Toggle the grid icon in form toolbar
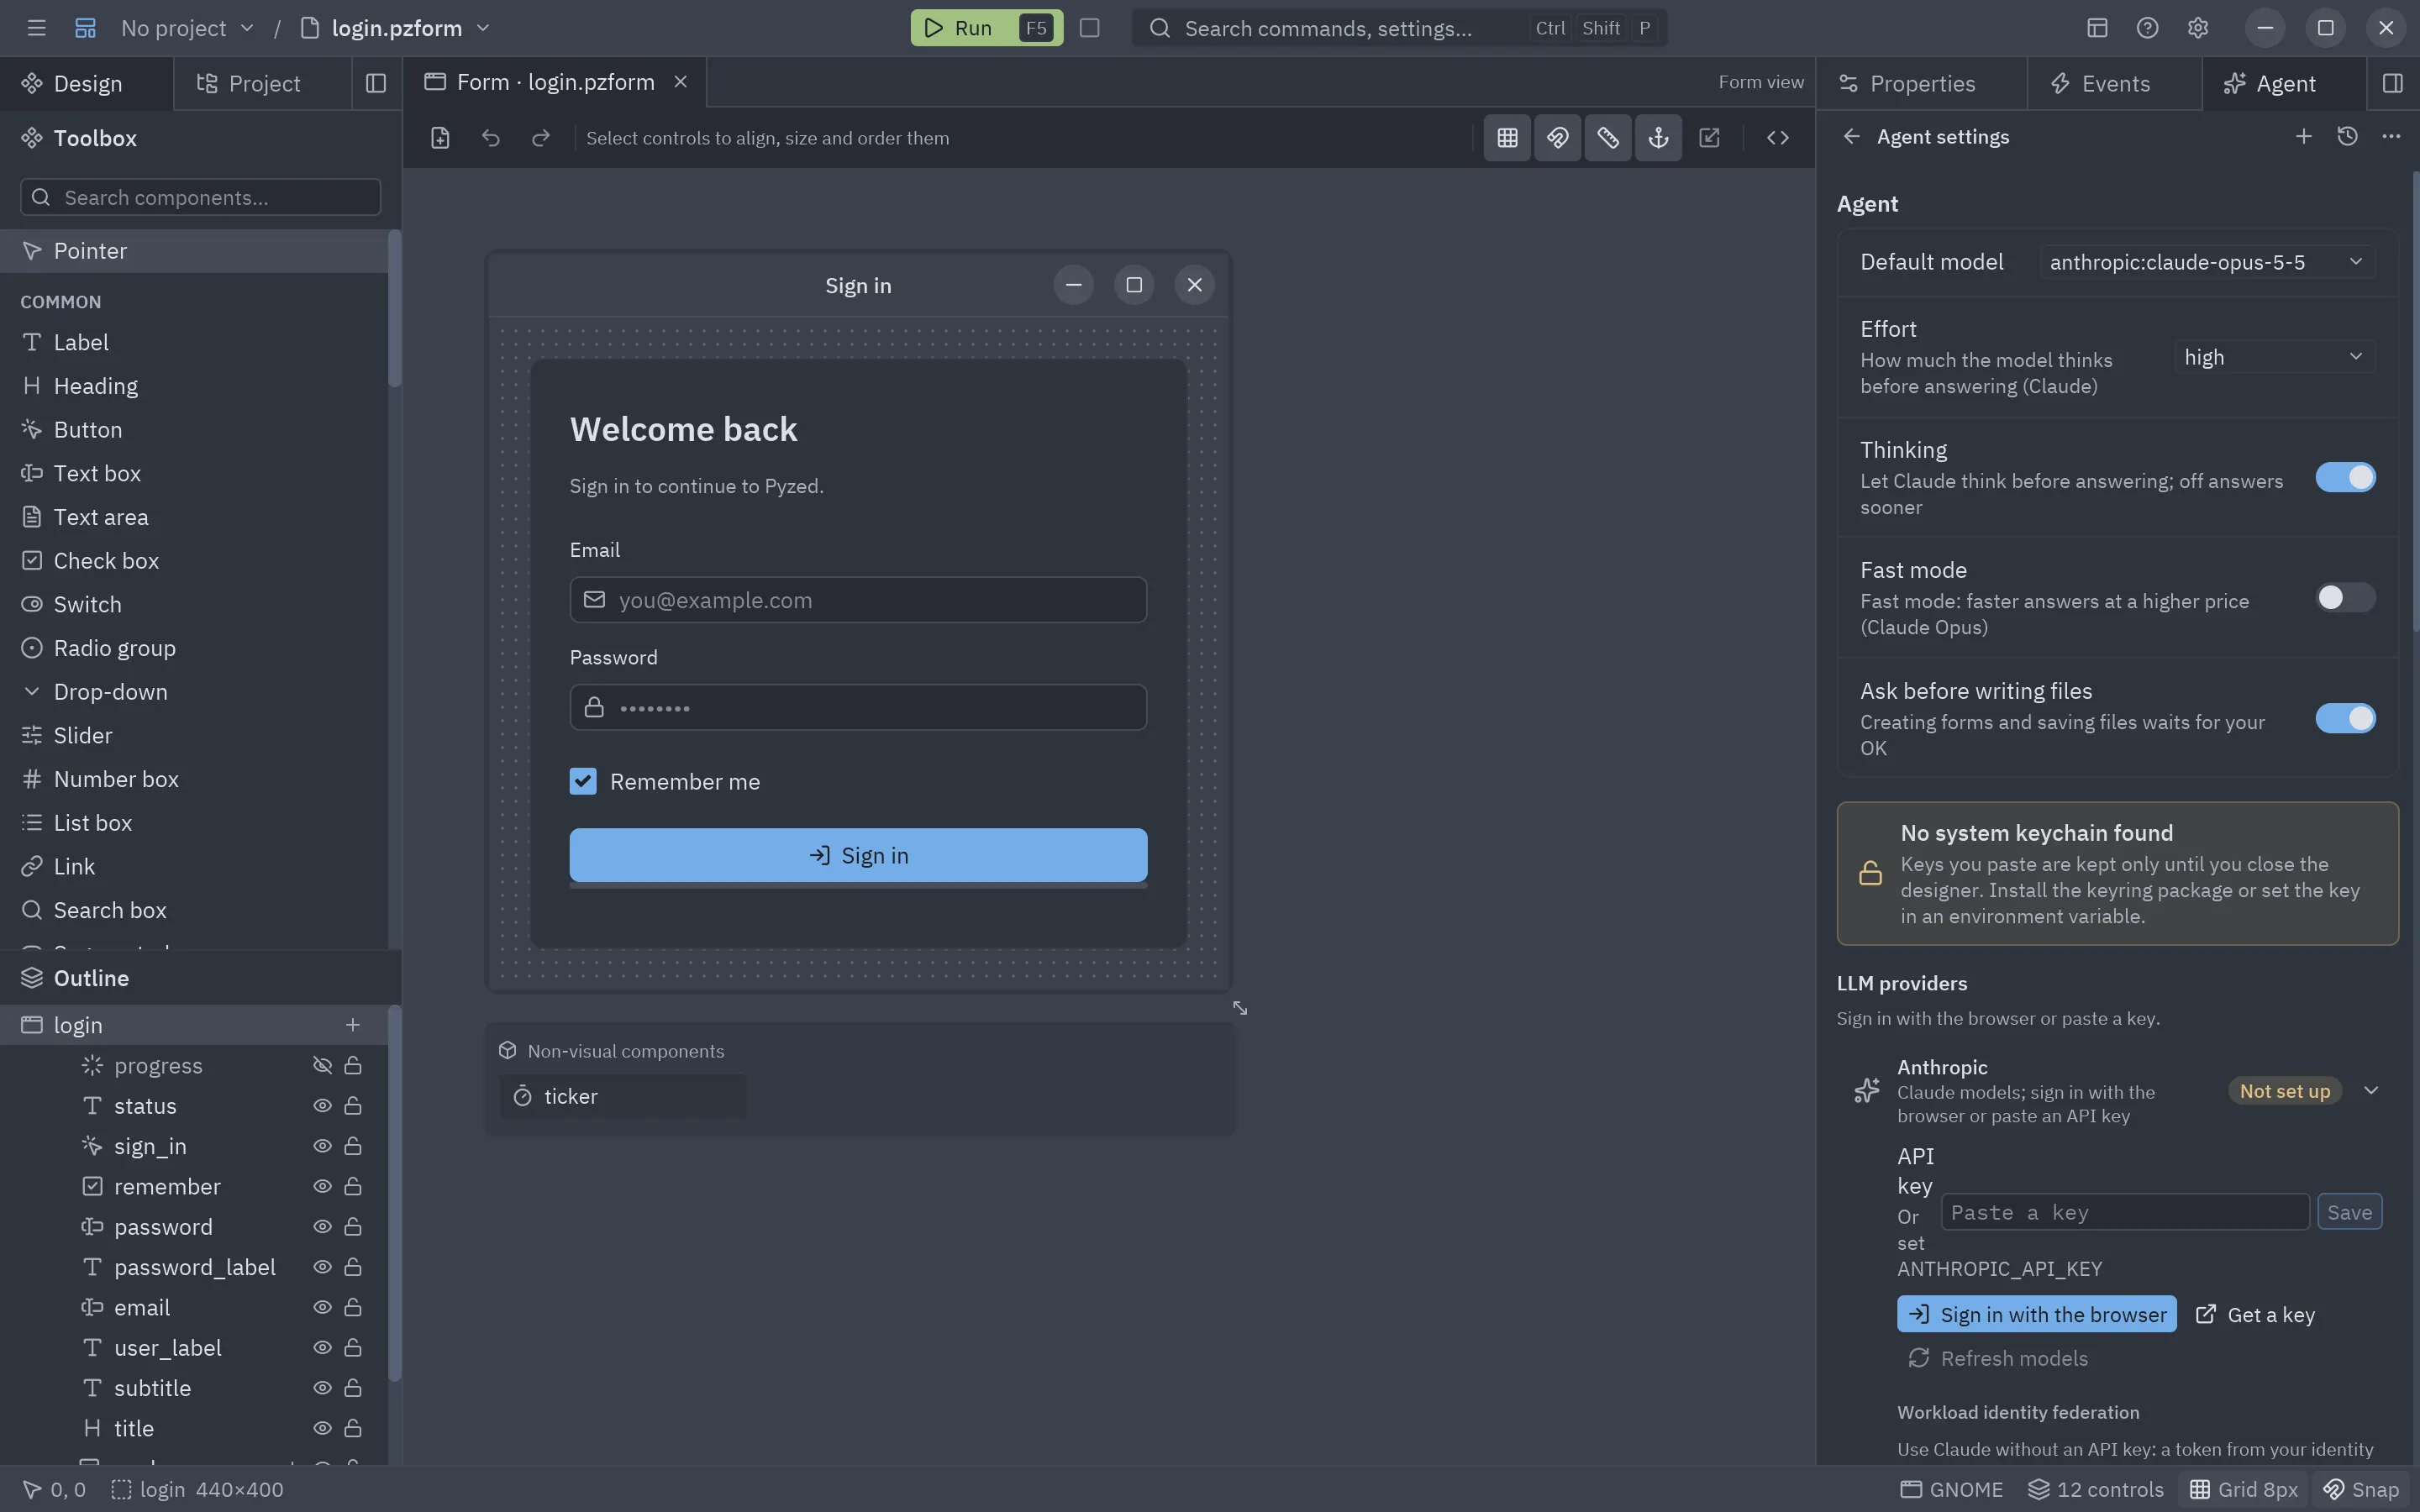 point(1507,138)
